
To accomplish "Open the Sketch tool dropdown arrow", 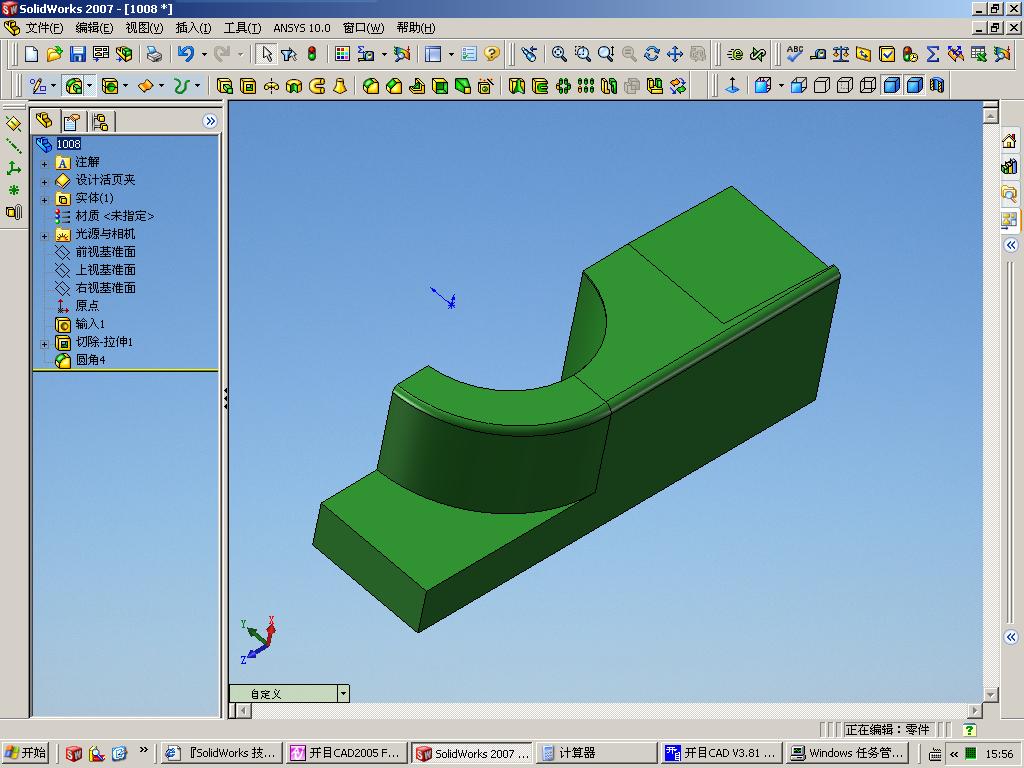I will pos(54,86).
